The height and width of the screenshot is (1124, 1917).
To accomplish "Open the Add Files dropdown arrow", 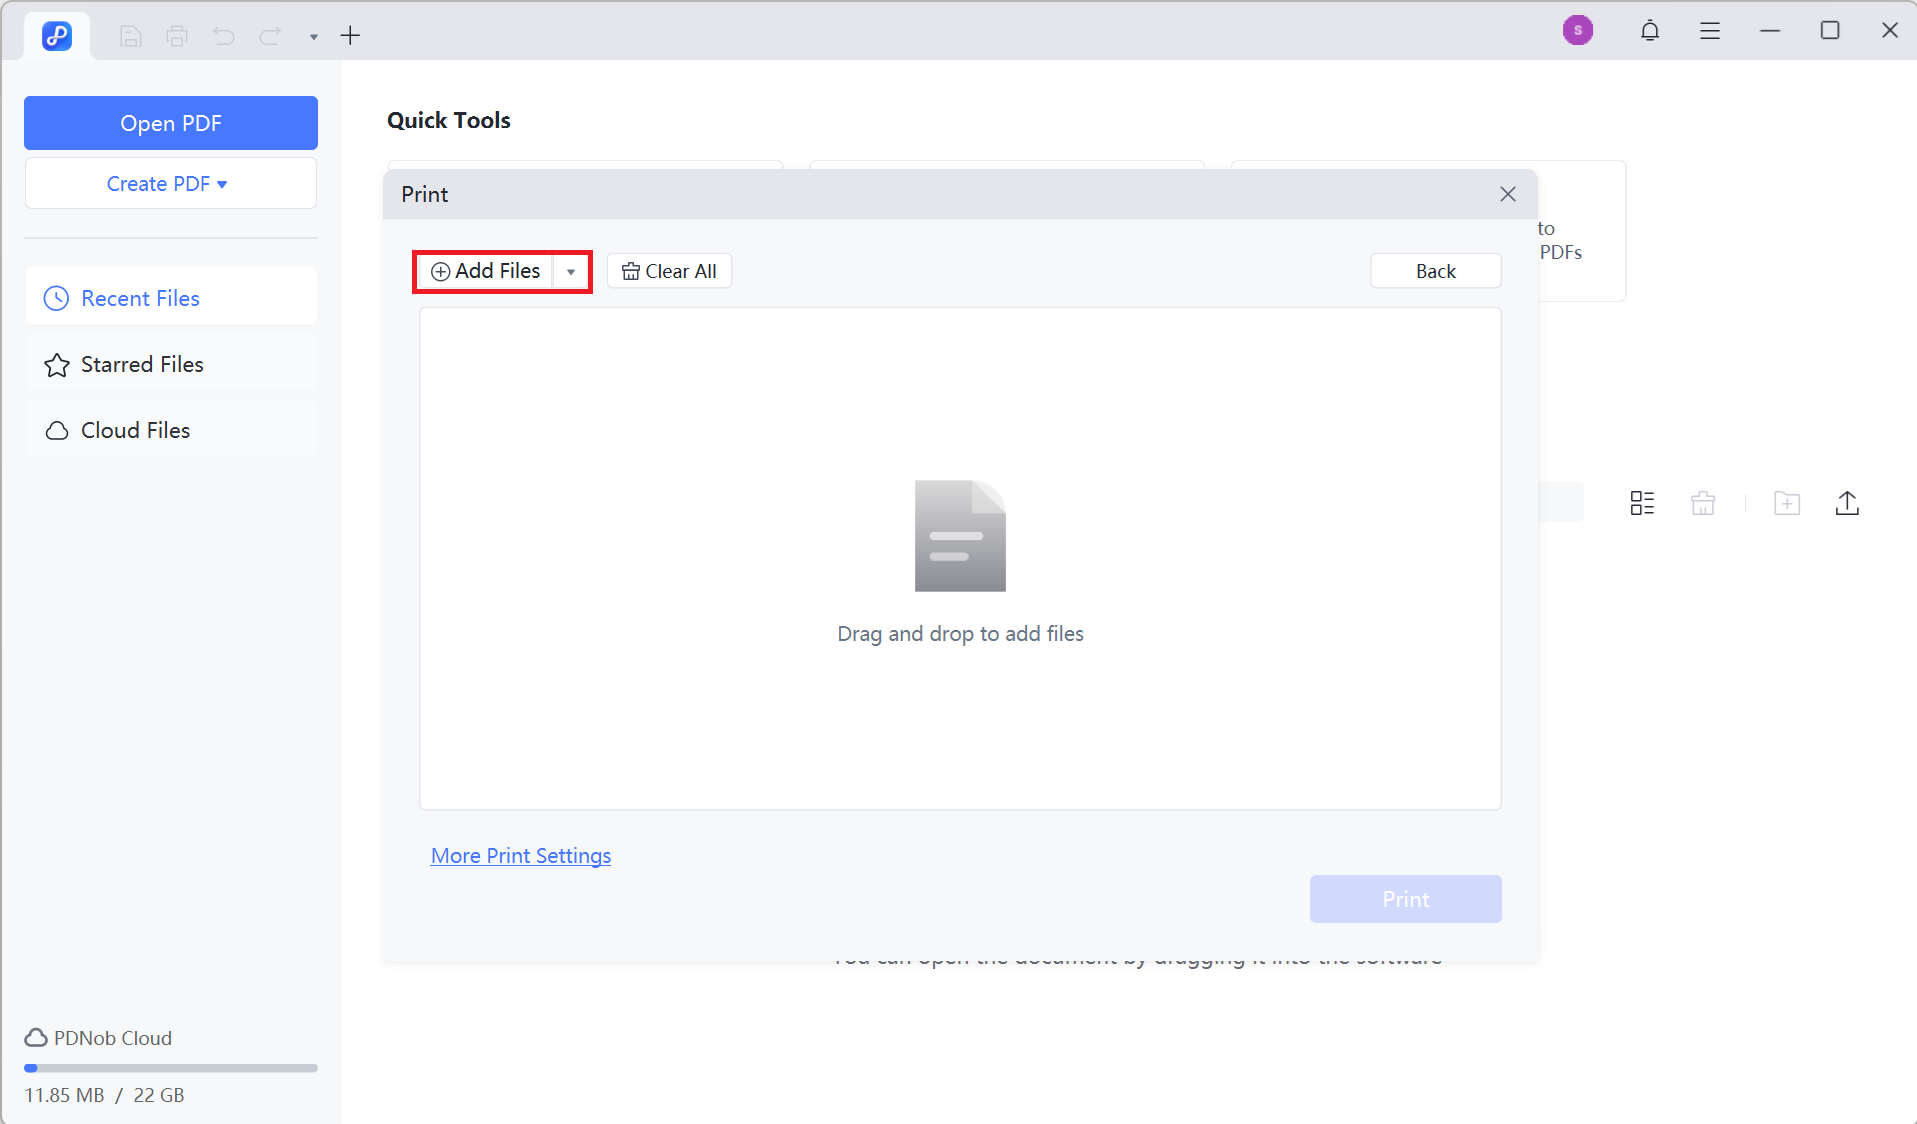I will coord(570,271).
